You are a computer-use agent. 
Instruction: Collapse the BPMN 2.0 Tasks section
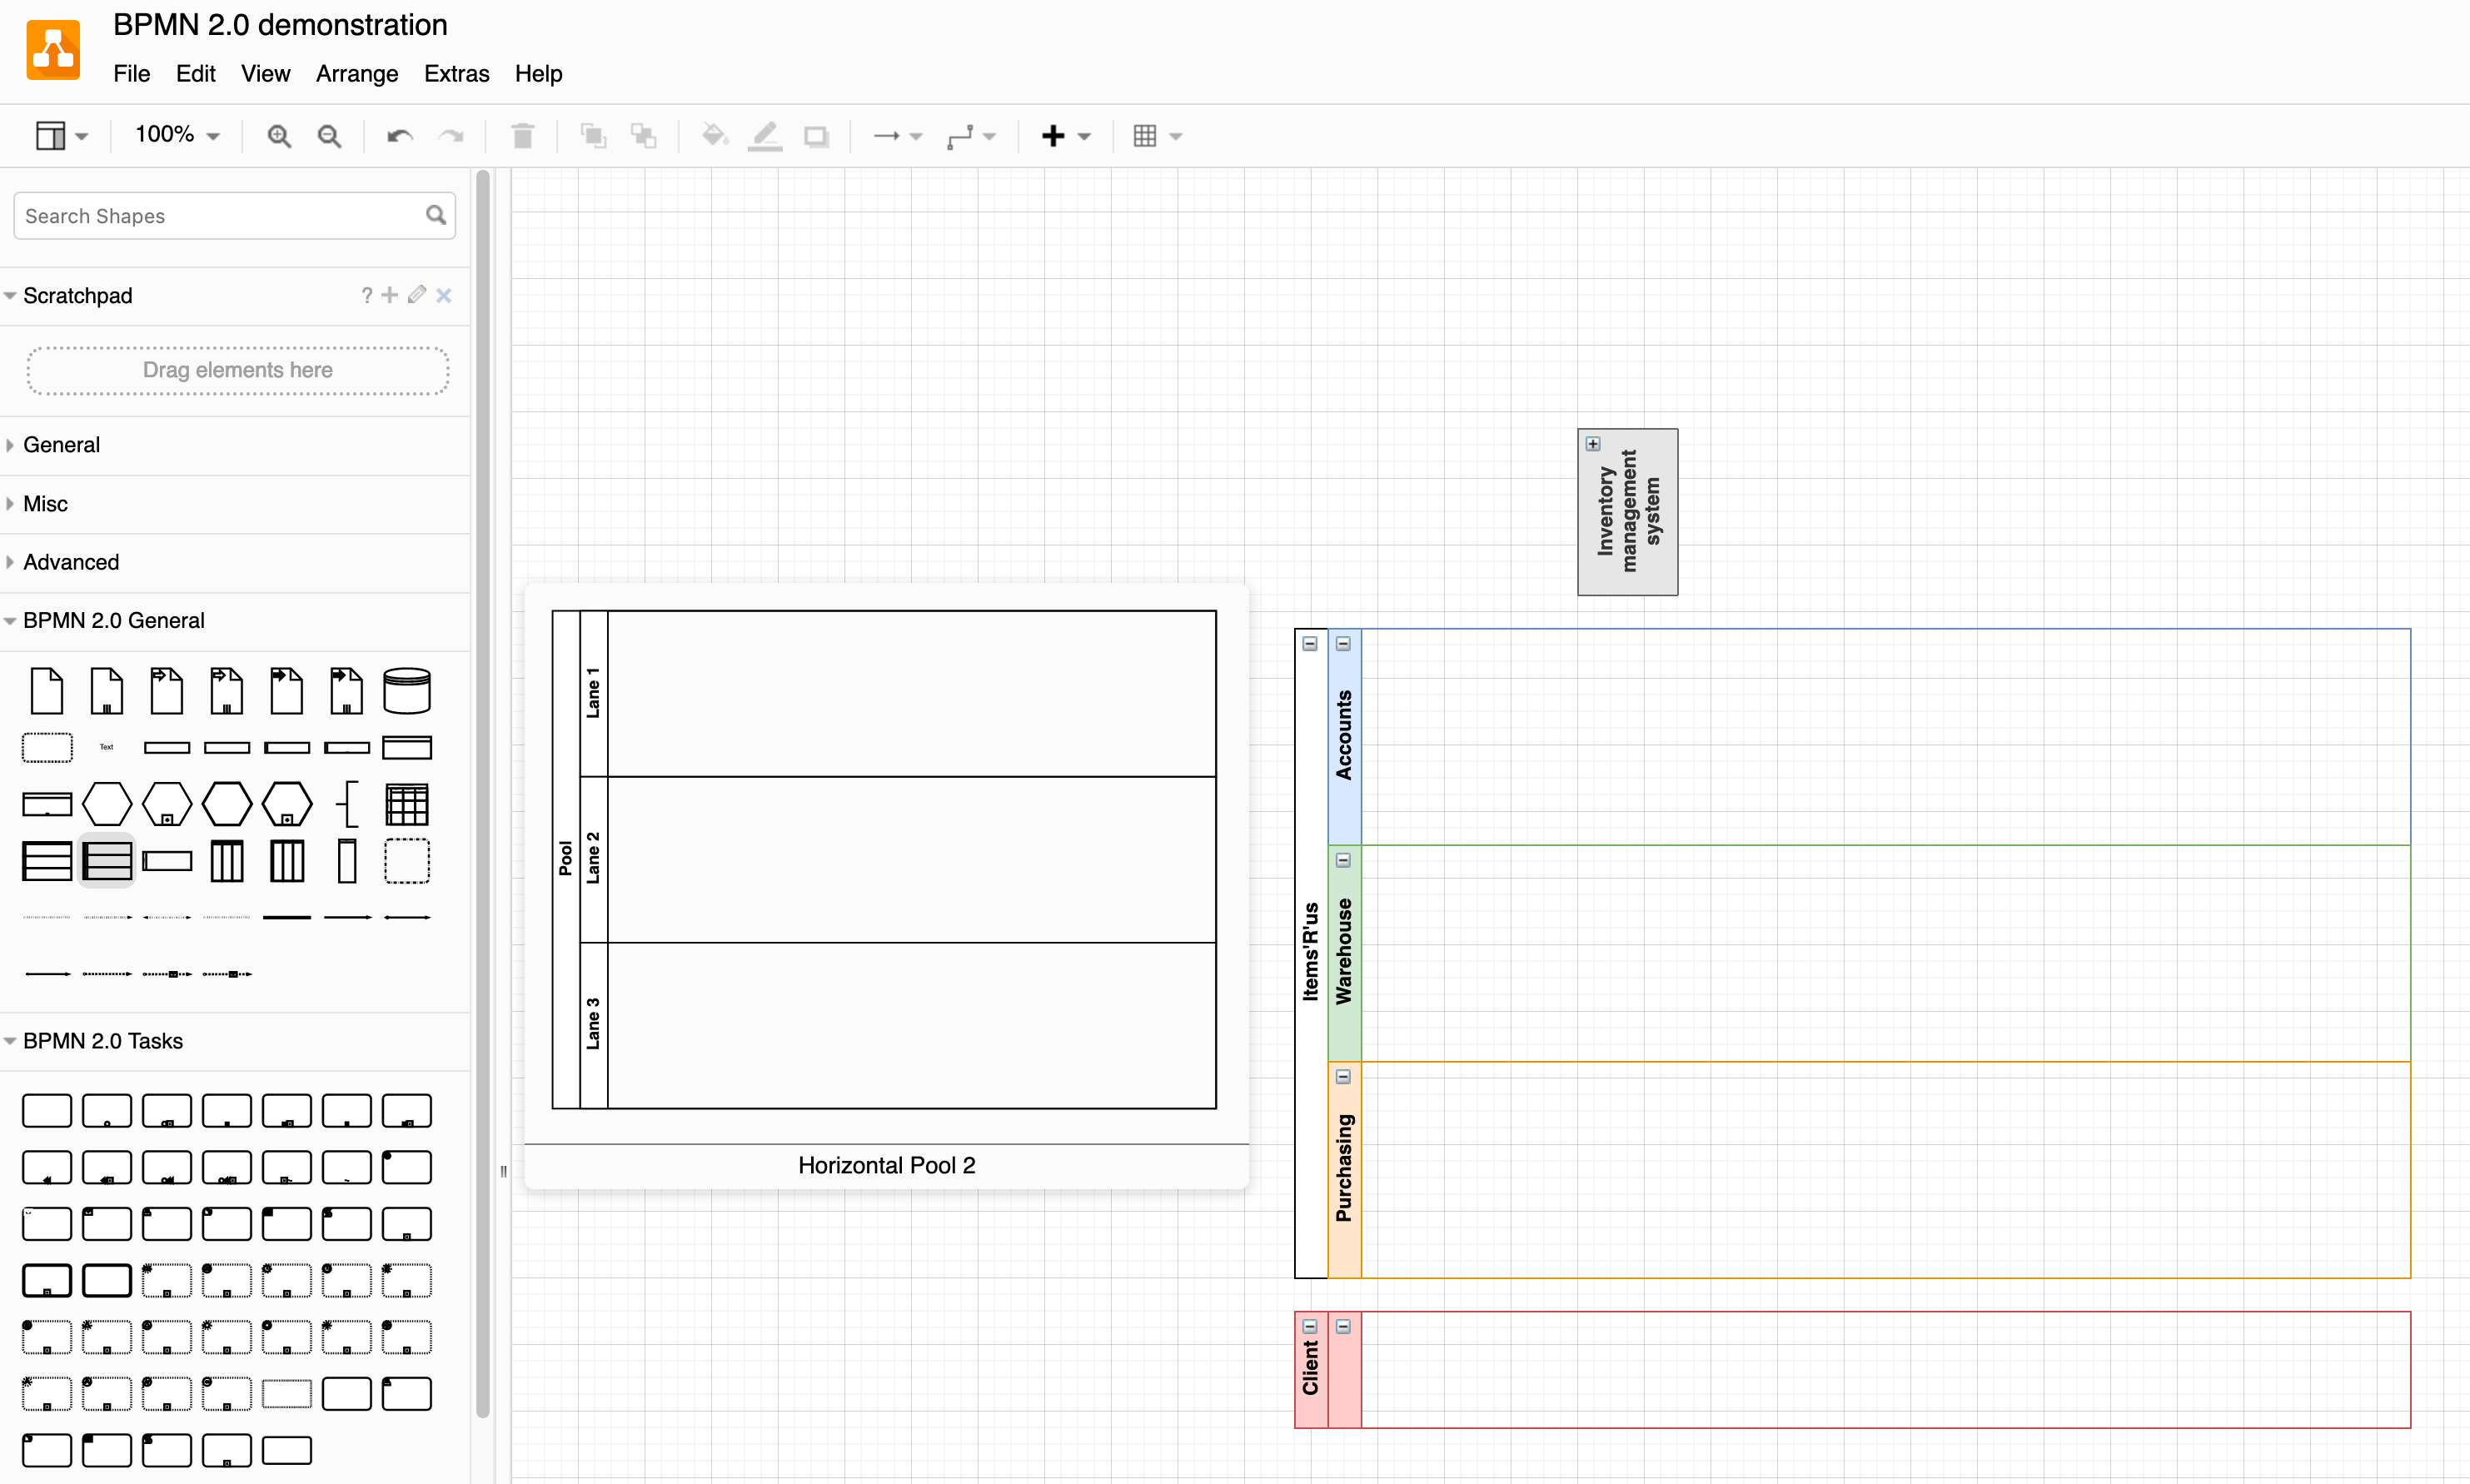pyautogui.click(x=103, y=1041)
